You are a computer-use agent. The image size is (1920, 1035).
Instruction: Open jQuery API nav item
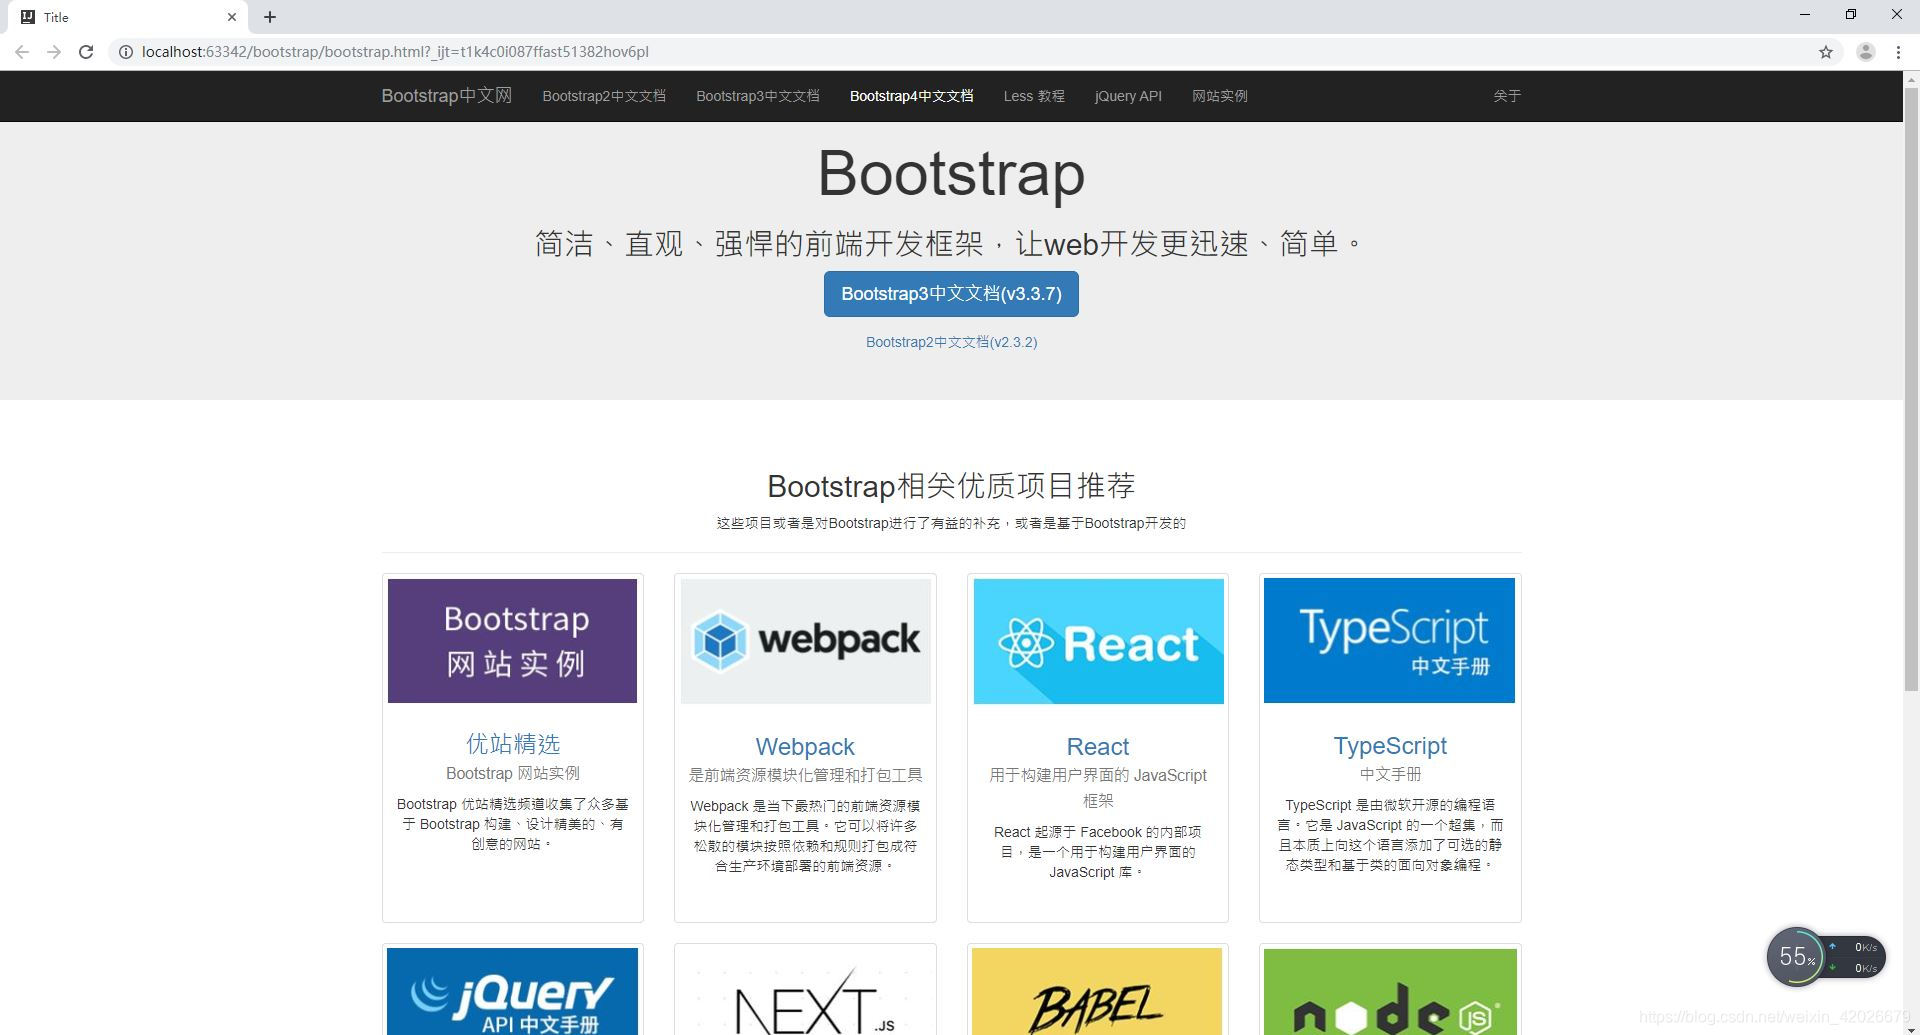(1128, 96)
